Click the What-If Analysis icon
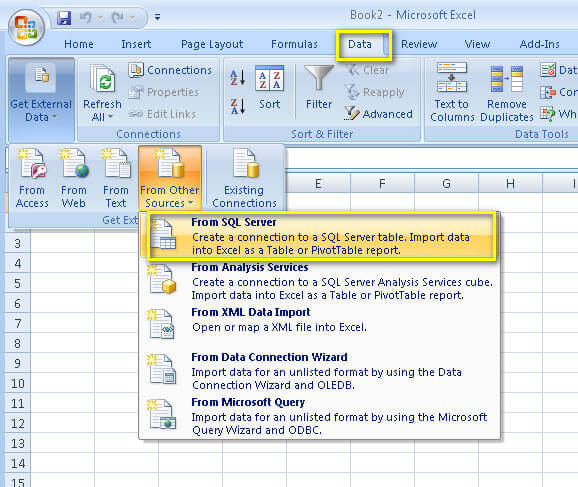The image size is (578, 487). pyautogui.click(x=548, y=114)
